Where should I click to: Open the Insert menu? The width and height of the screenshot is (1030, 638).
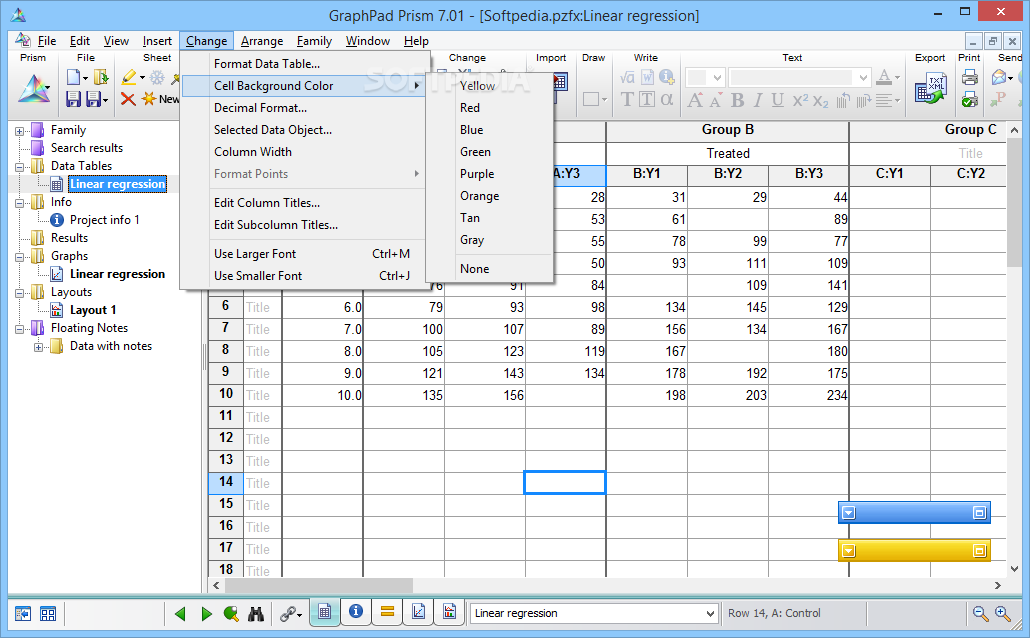[157, 41]
